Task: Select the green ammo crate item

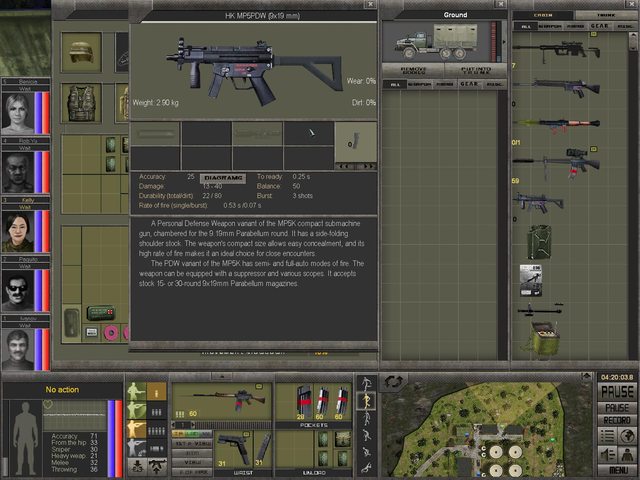Action: pos(543,340)
